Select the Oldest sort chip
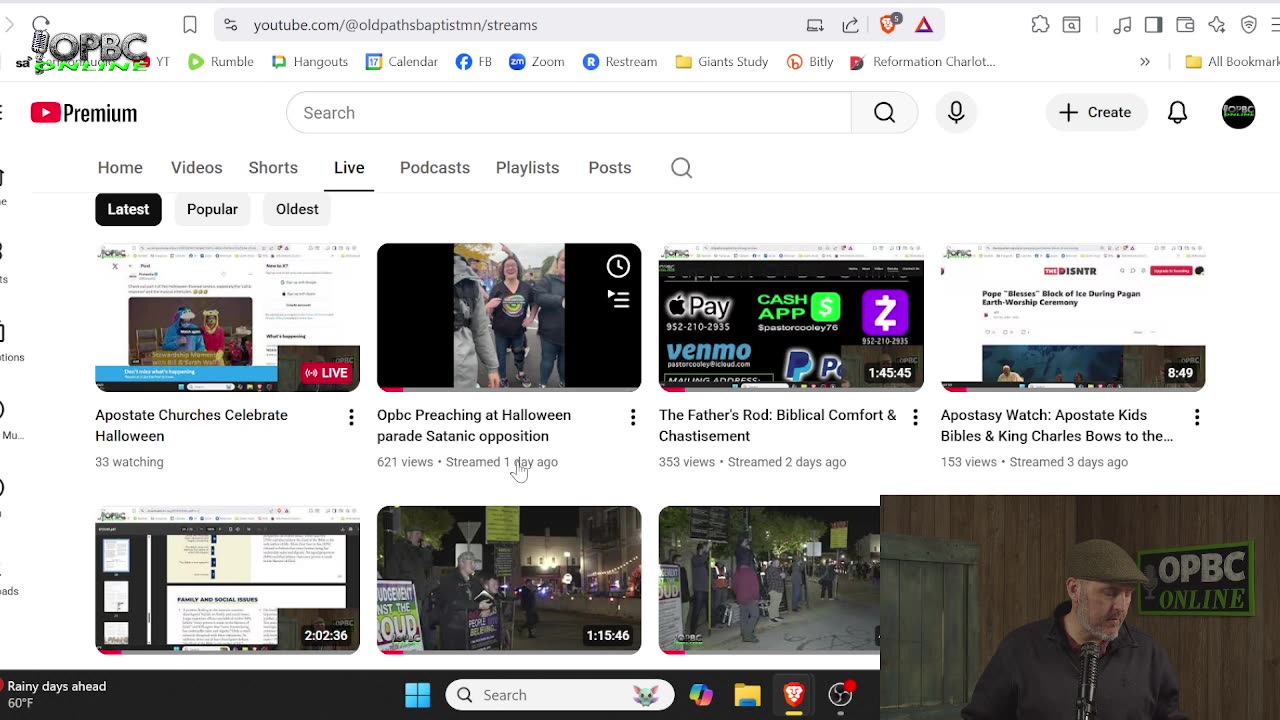Image resolution: width=1280 pixels, height=720 pixels. coord(297,209)
